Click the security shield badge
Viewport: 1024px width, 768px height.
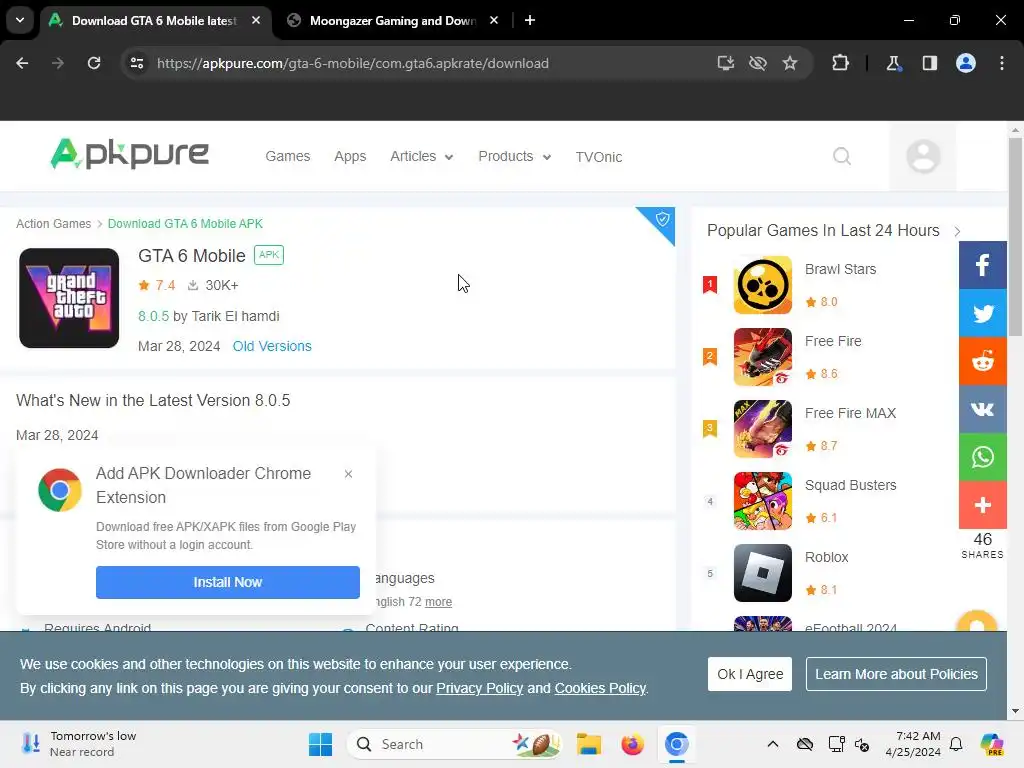coord(662,219)
